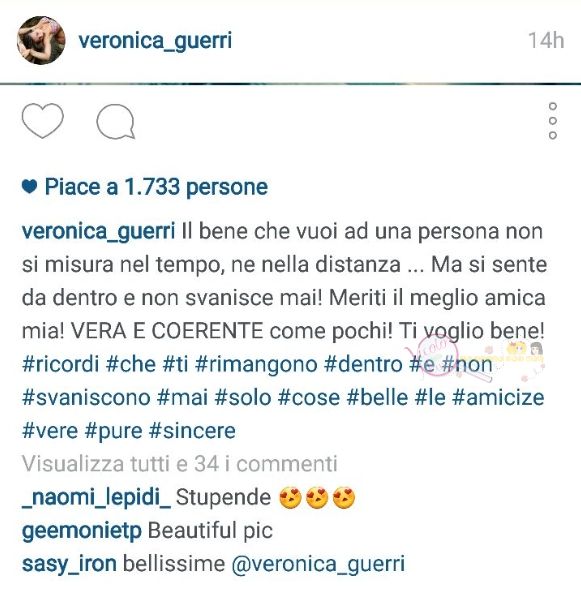Open the #belle hashtag
The image size is (581, 607).
[377, 398]
